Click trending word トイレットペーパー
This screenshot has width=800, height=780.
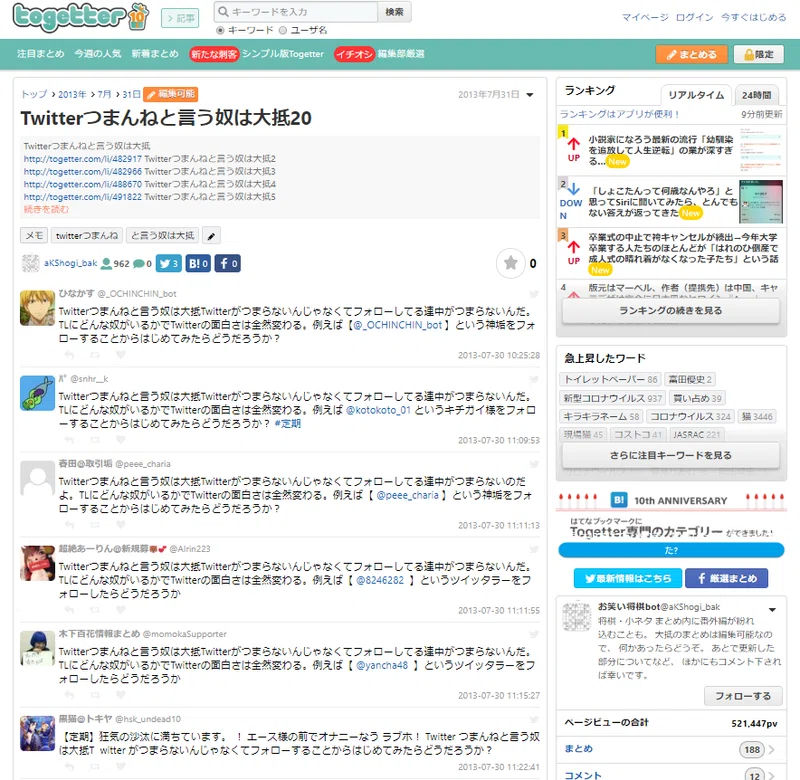coord(610,380)
